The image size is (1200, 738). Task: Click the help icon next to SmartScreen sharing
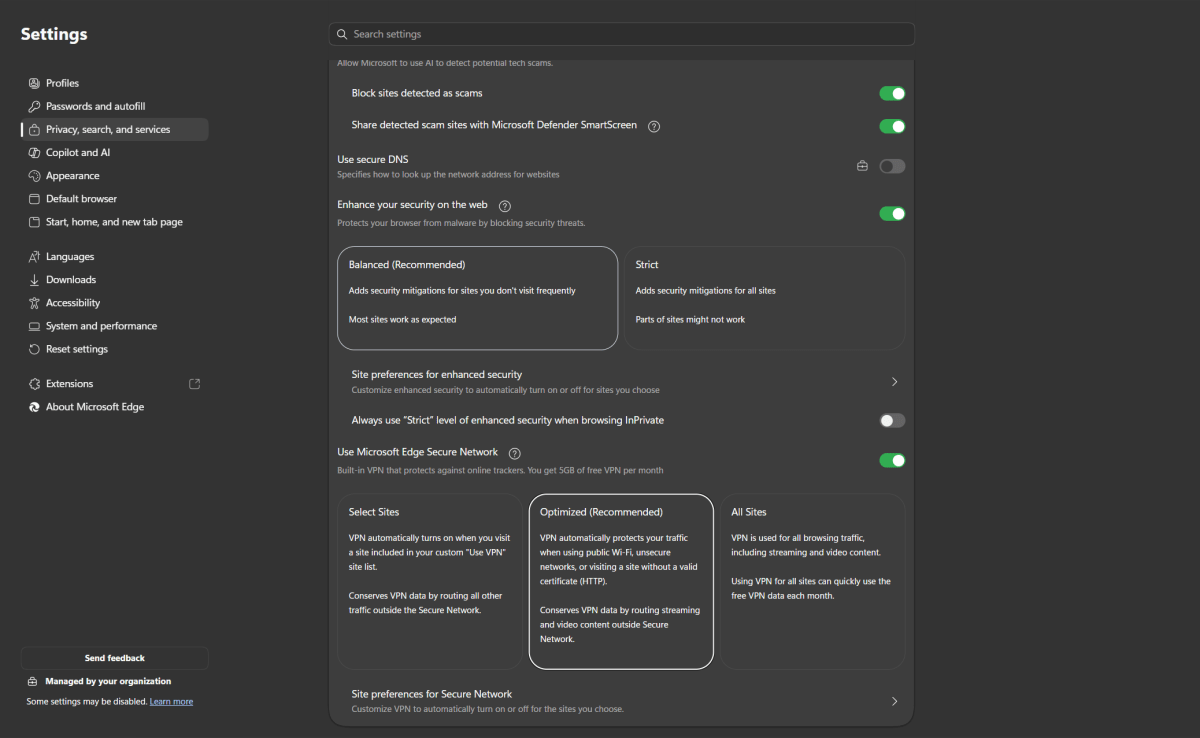pos(654,126)
